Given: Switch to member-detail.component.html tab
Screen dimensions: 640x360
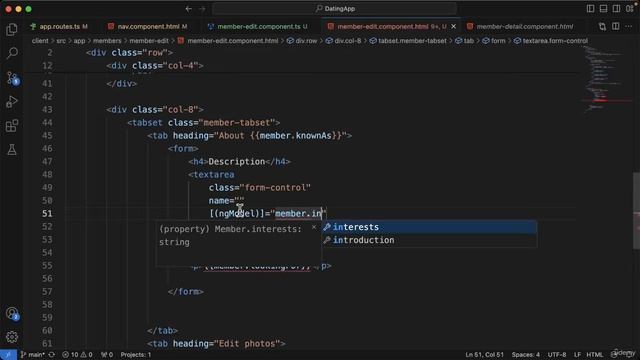Looking at the screenshot, I should 524,27.
